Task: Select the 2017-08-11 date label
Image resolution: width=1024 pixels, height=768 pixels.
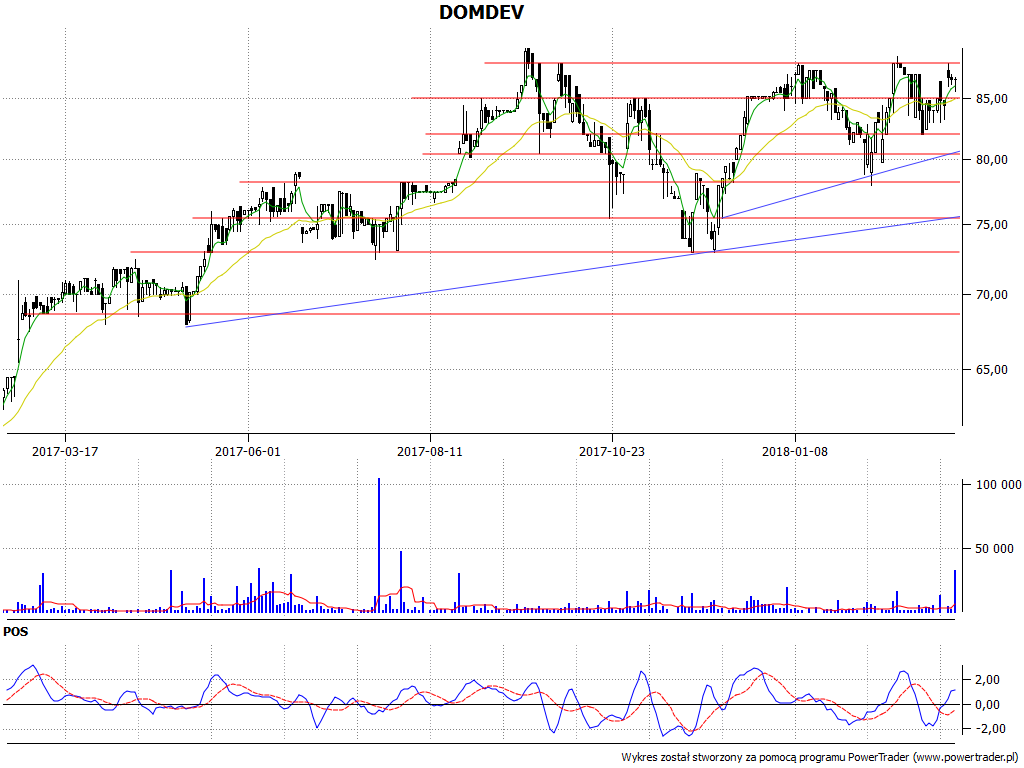Action: [x=430, y=451]
